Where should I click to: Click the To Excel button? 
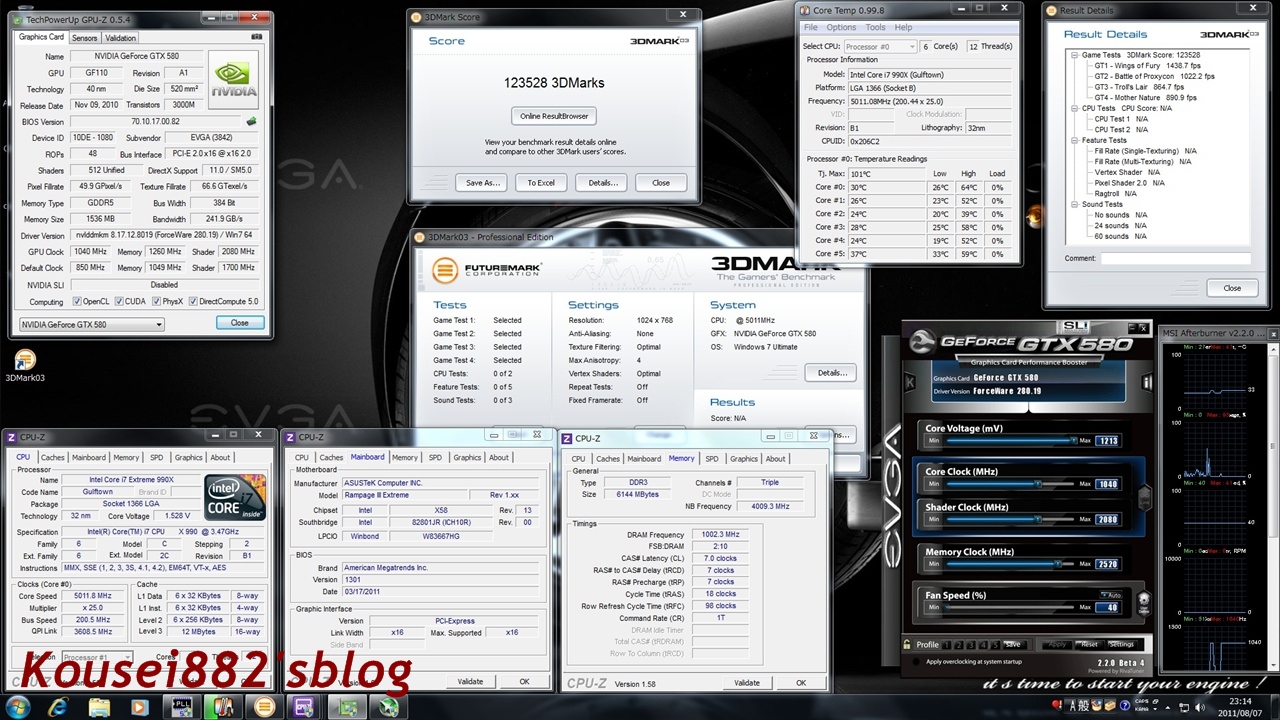pos(541,183)
